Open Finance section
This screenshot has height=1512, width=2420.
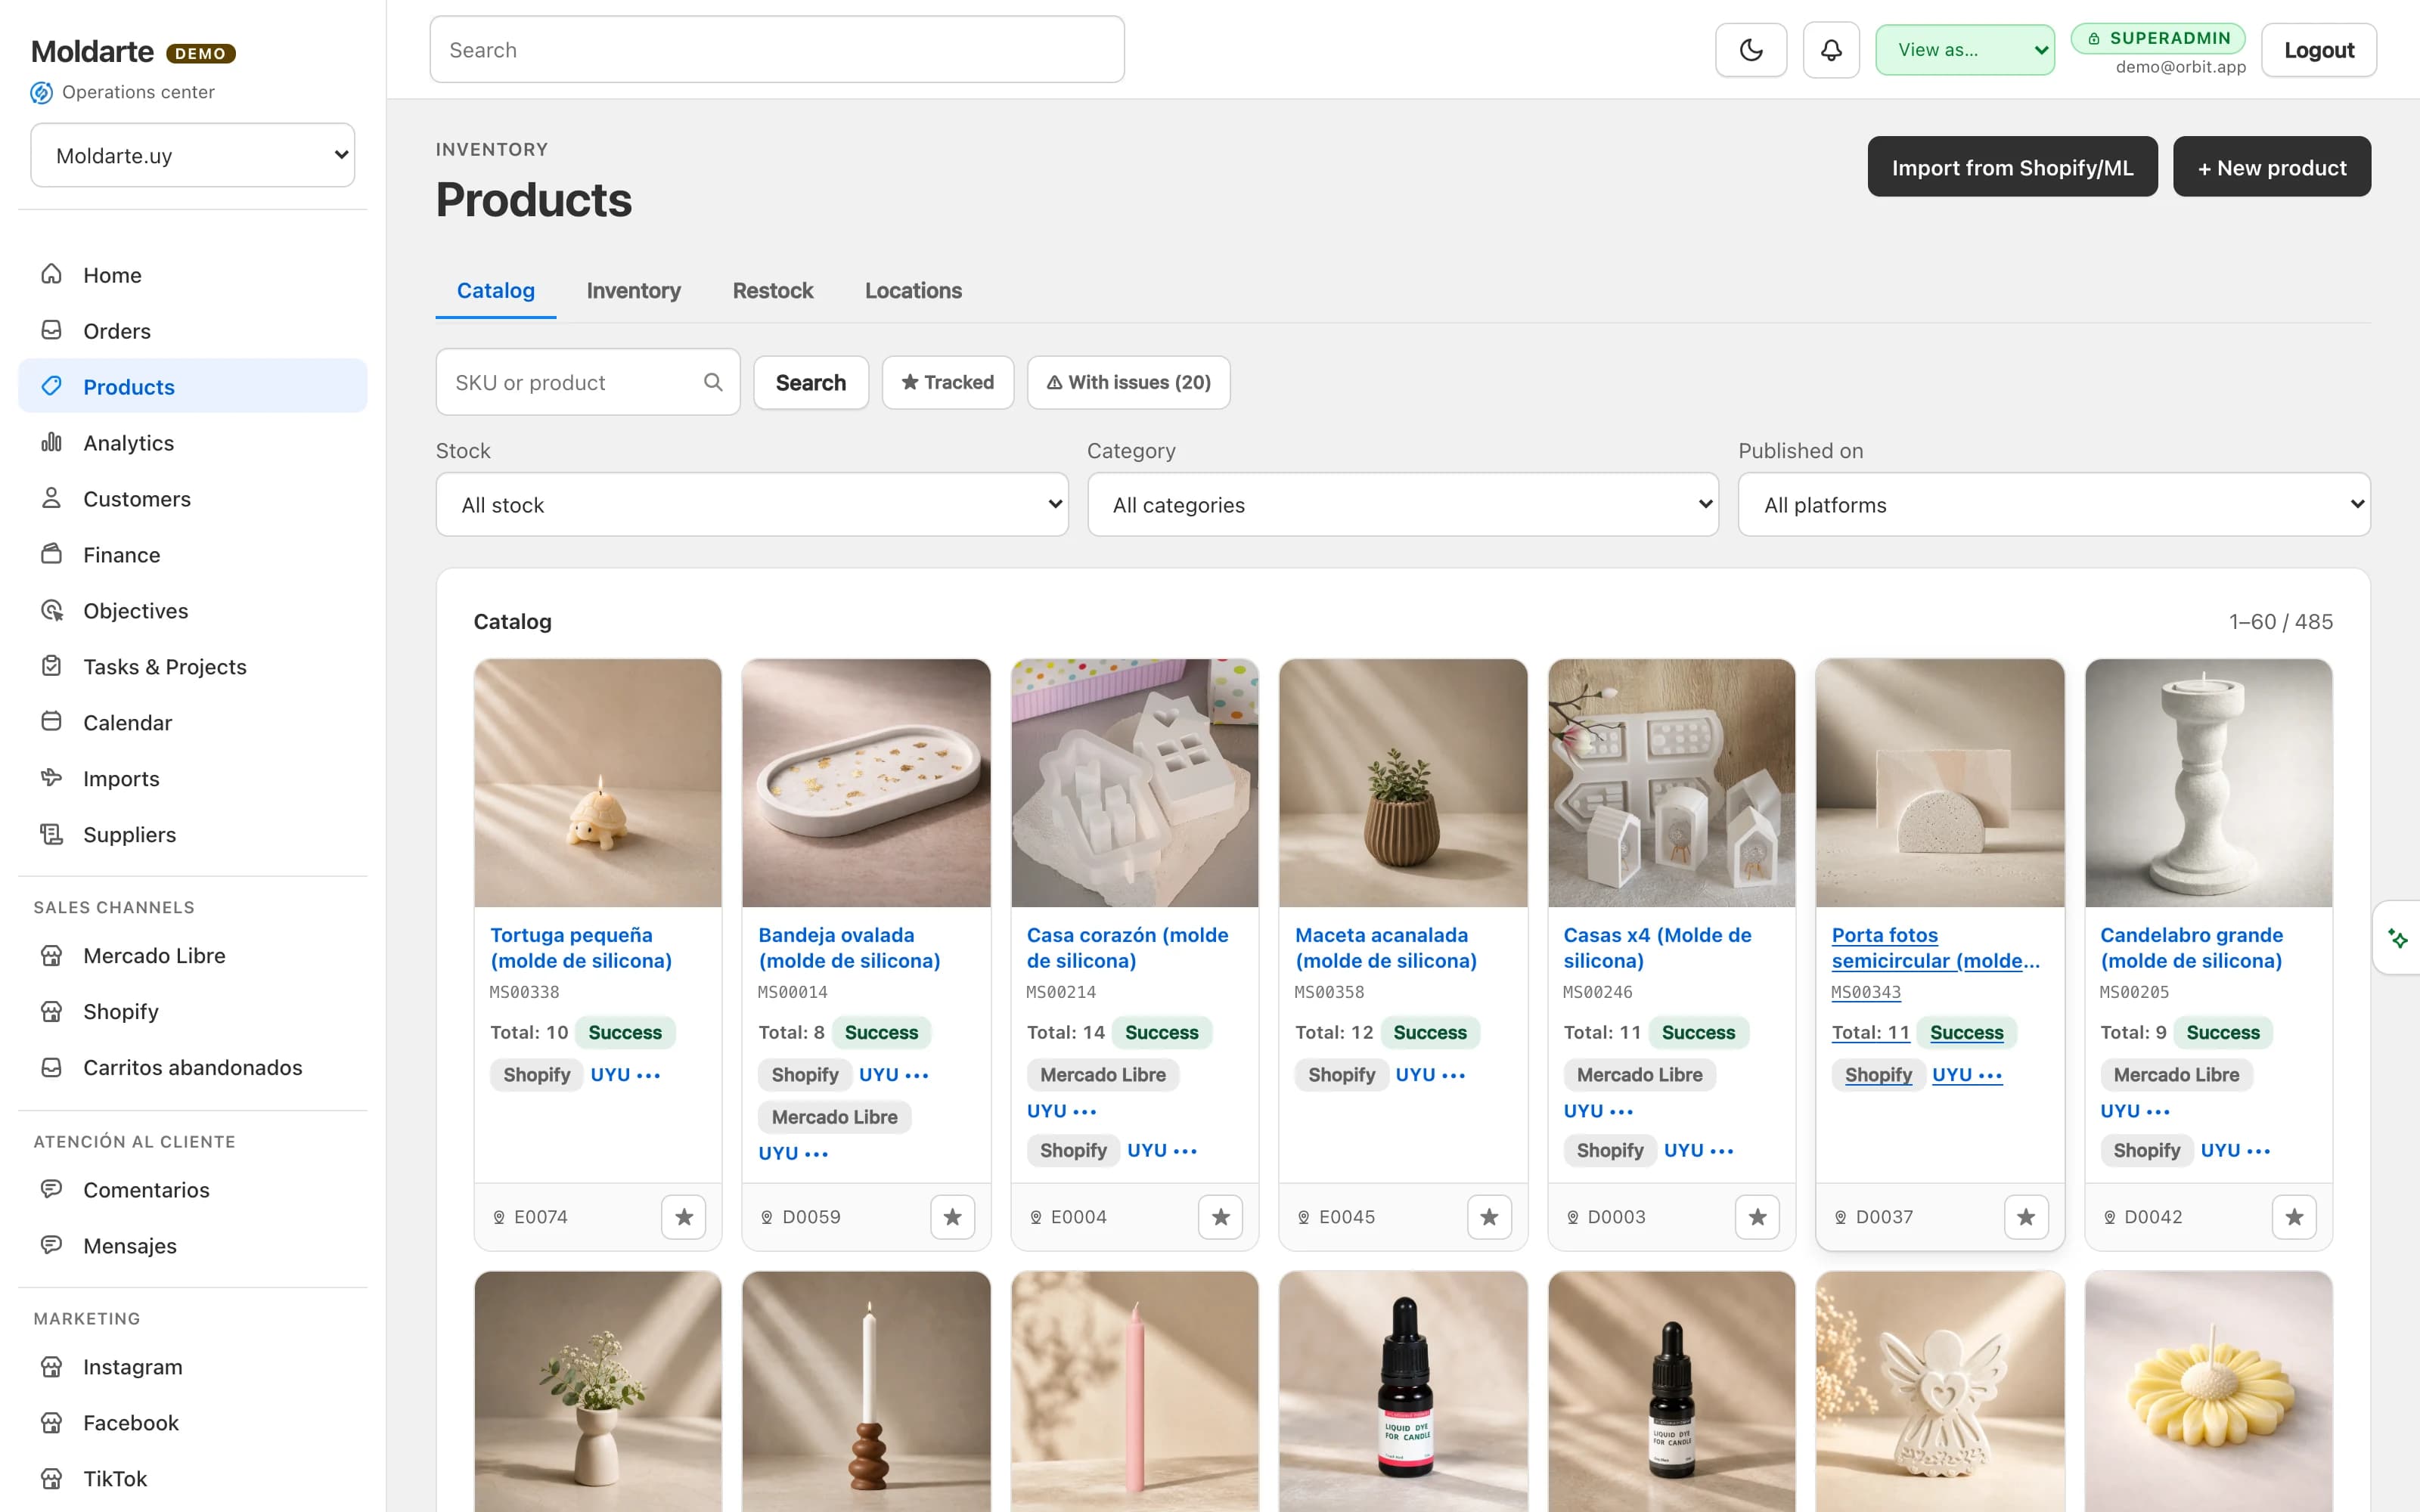click(192, 554)
